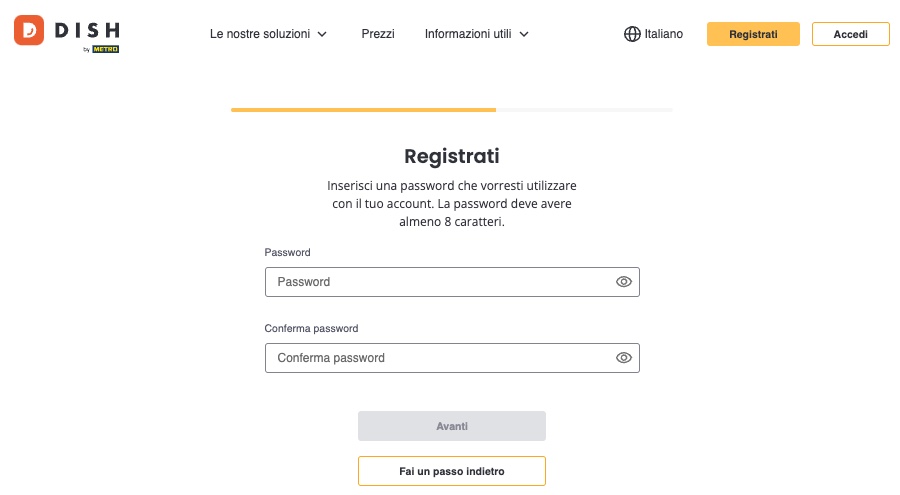Click the Avanti button
Image resolution: width=900 pixels, height=495 pixels.
coord(452,426)
